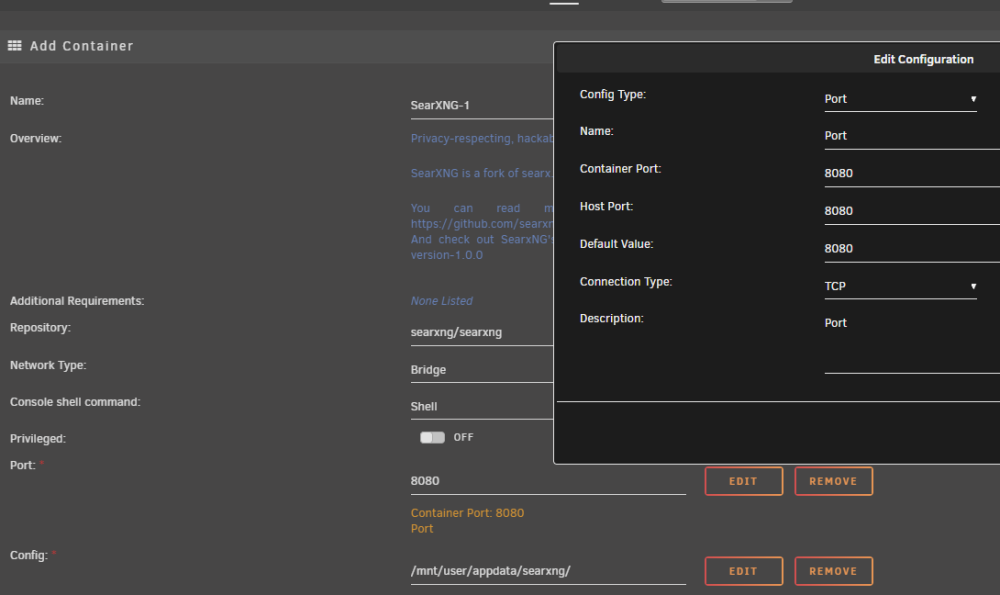The height and width of the screenshot is (595, 1000).
Task: Open the Config Type dropdown
Action: click(900, 99)
